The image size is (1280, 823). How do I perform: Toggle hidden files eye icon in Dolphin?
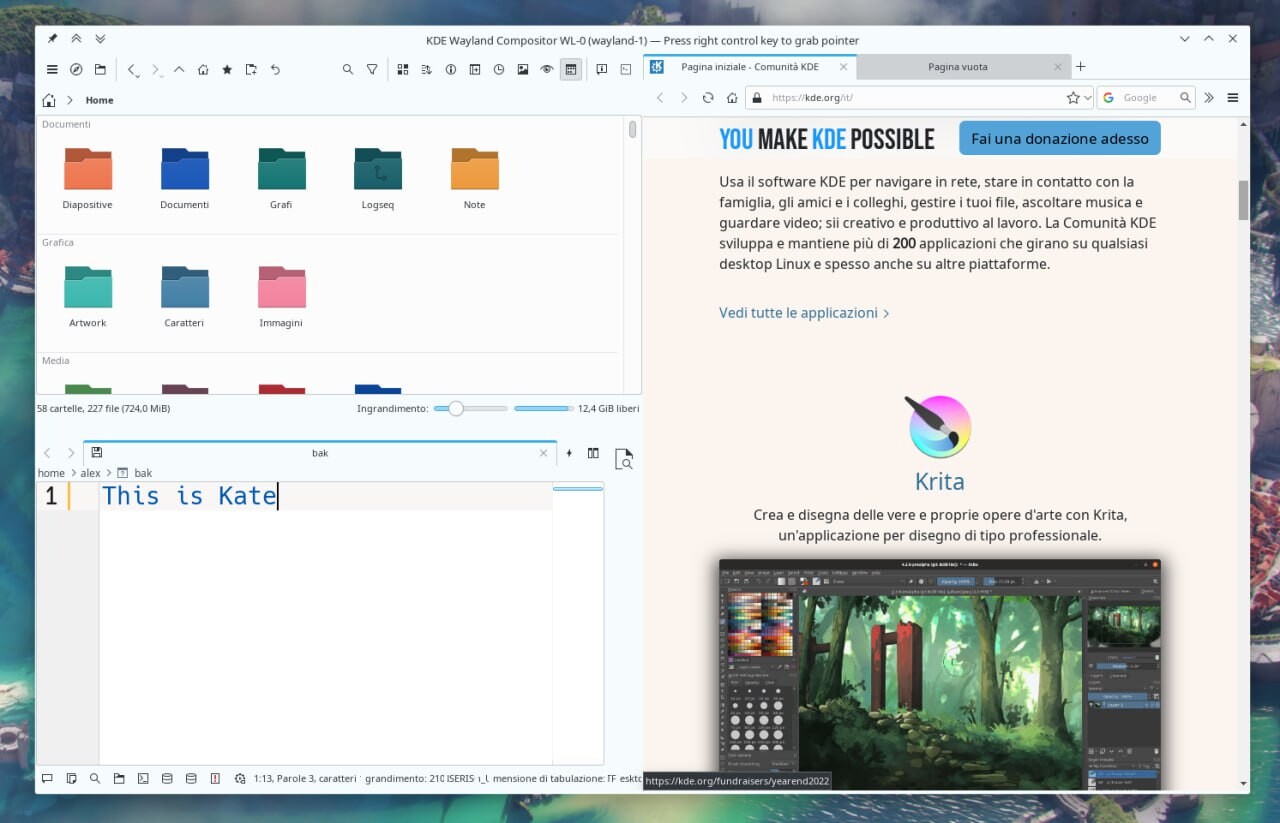pos(547,70)
